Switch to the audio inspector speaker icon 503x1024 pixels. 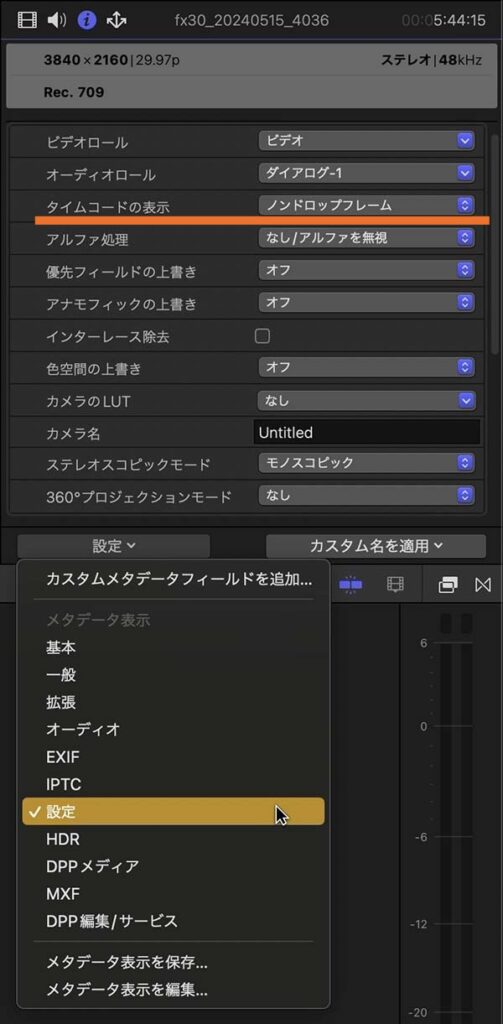click(x=57, y=20)
